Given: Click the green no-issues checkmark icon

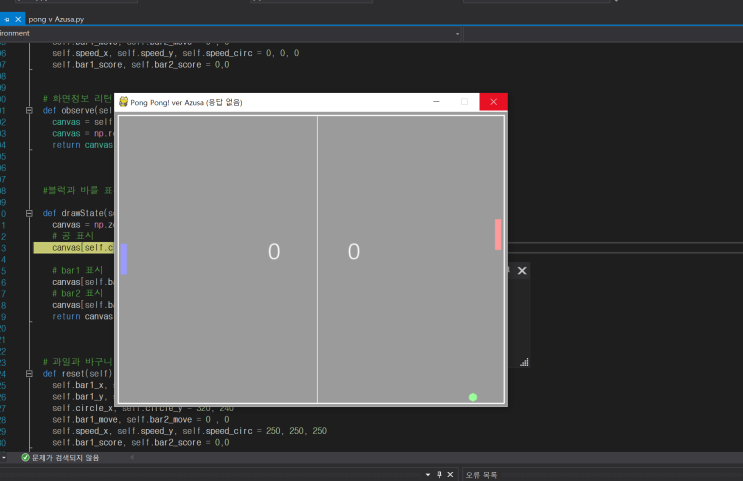Looking at the screenshot, I should (26, 457).
